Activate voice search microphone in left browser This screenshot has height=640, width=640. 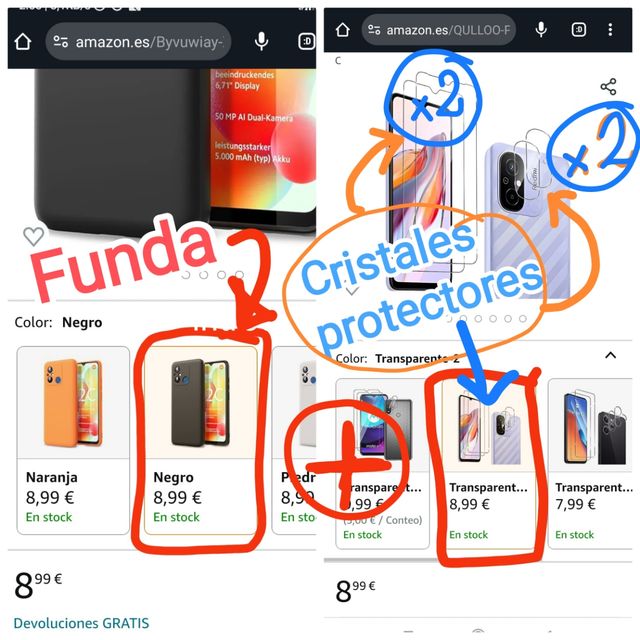click(x=261, y=41)
